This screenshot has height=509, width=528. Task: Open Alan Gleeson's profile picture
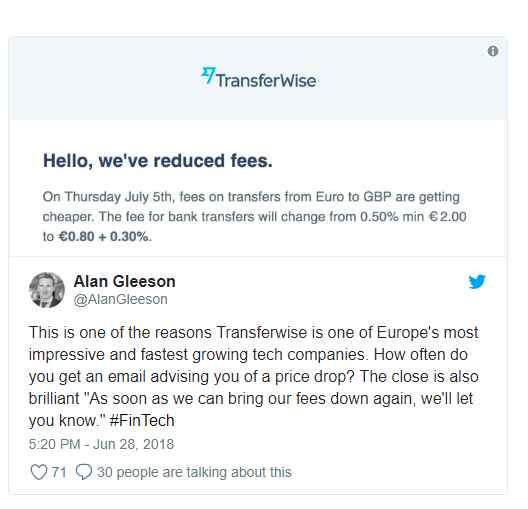(x=47, y=290)
